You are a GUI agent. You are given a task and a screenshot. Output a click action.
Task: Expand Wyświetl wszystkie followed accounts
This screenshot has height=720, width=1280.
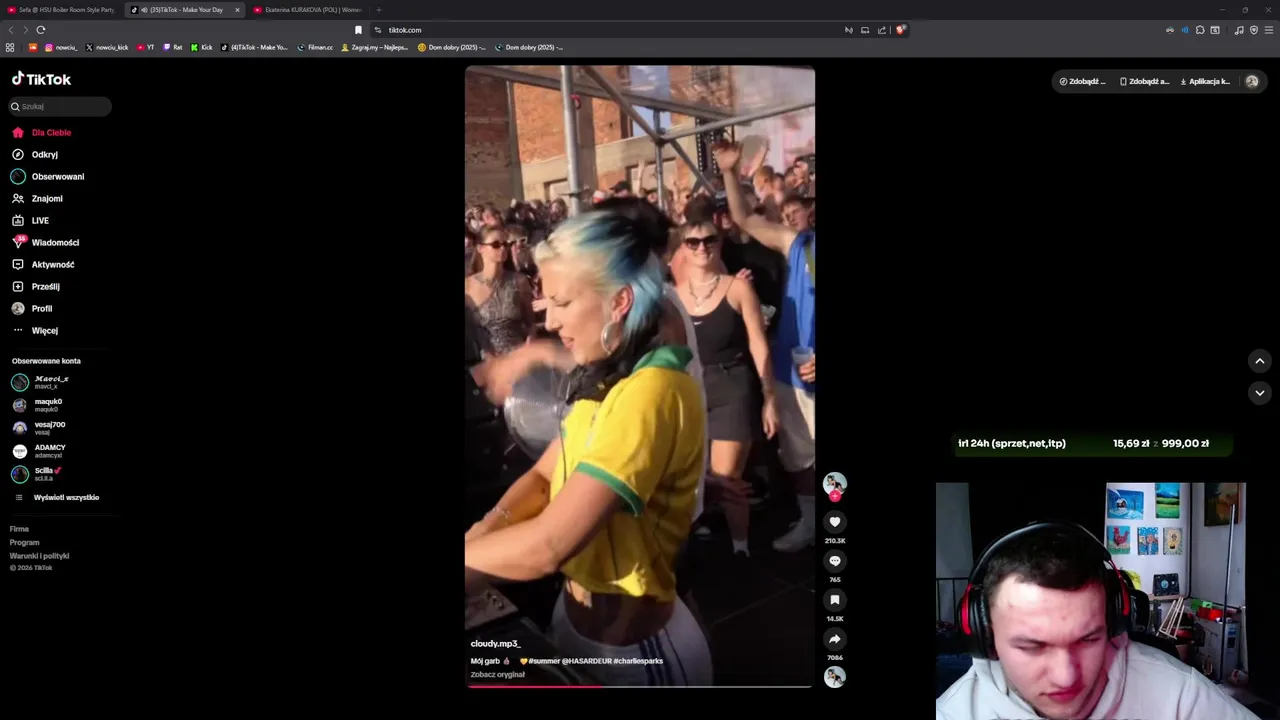[58, 497]
